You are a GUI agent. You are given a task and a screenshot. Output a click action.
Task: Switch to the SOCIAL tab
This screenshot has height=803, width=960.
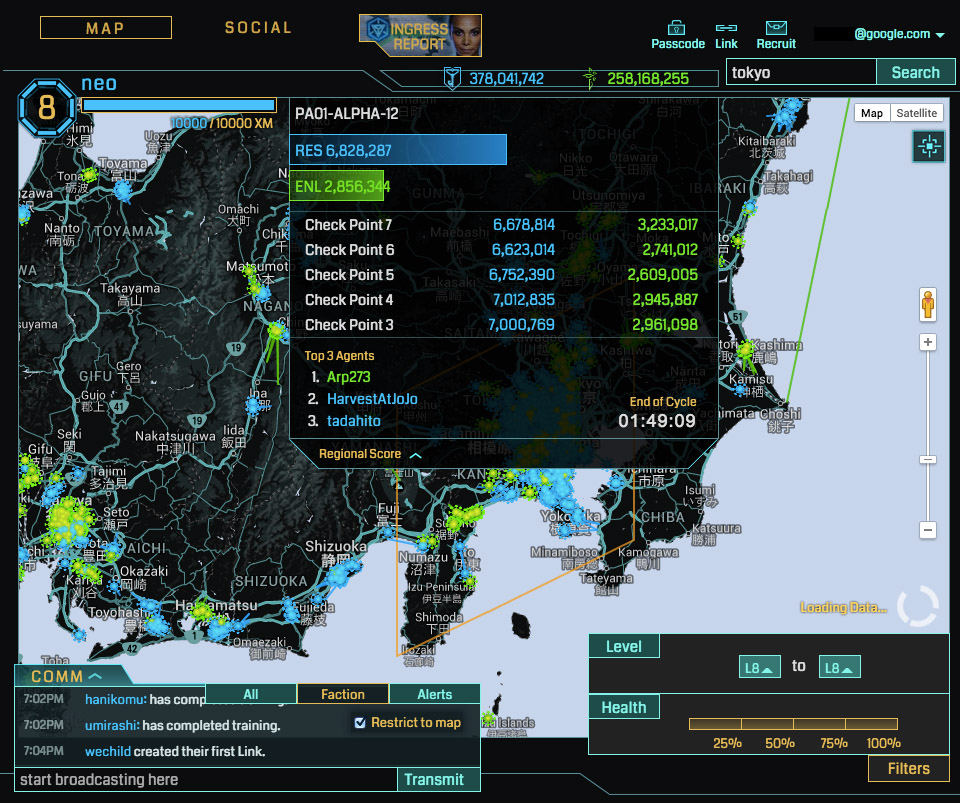pos(258,28)
